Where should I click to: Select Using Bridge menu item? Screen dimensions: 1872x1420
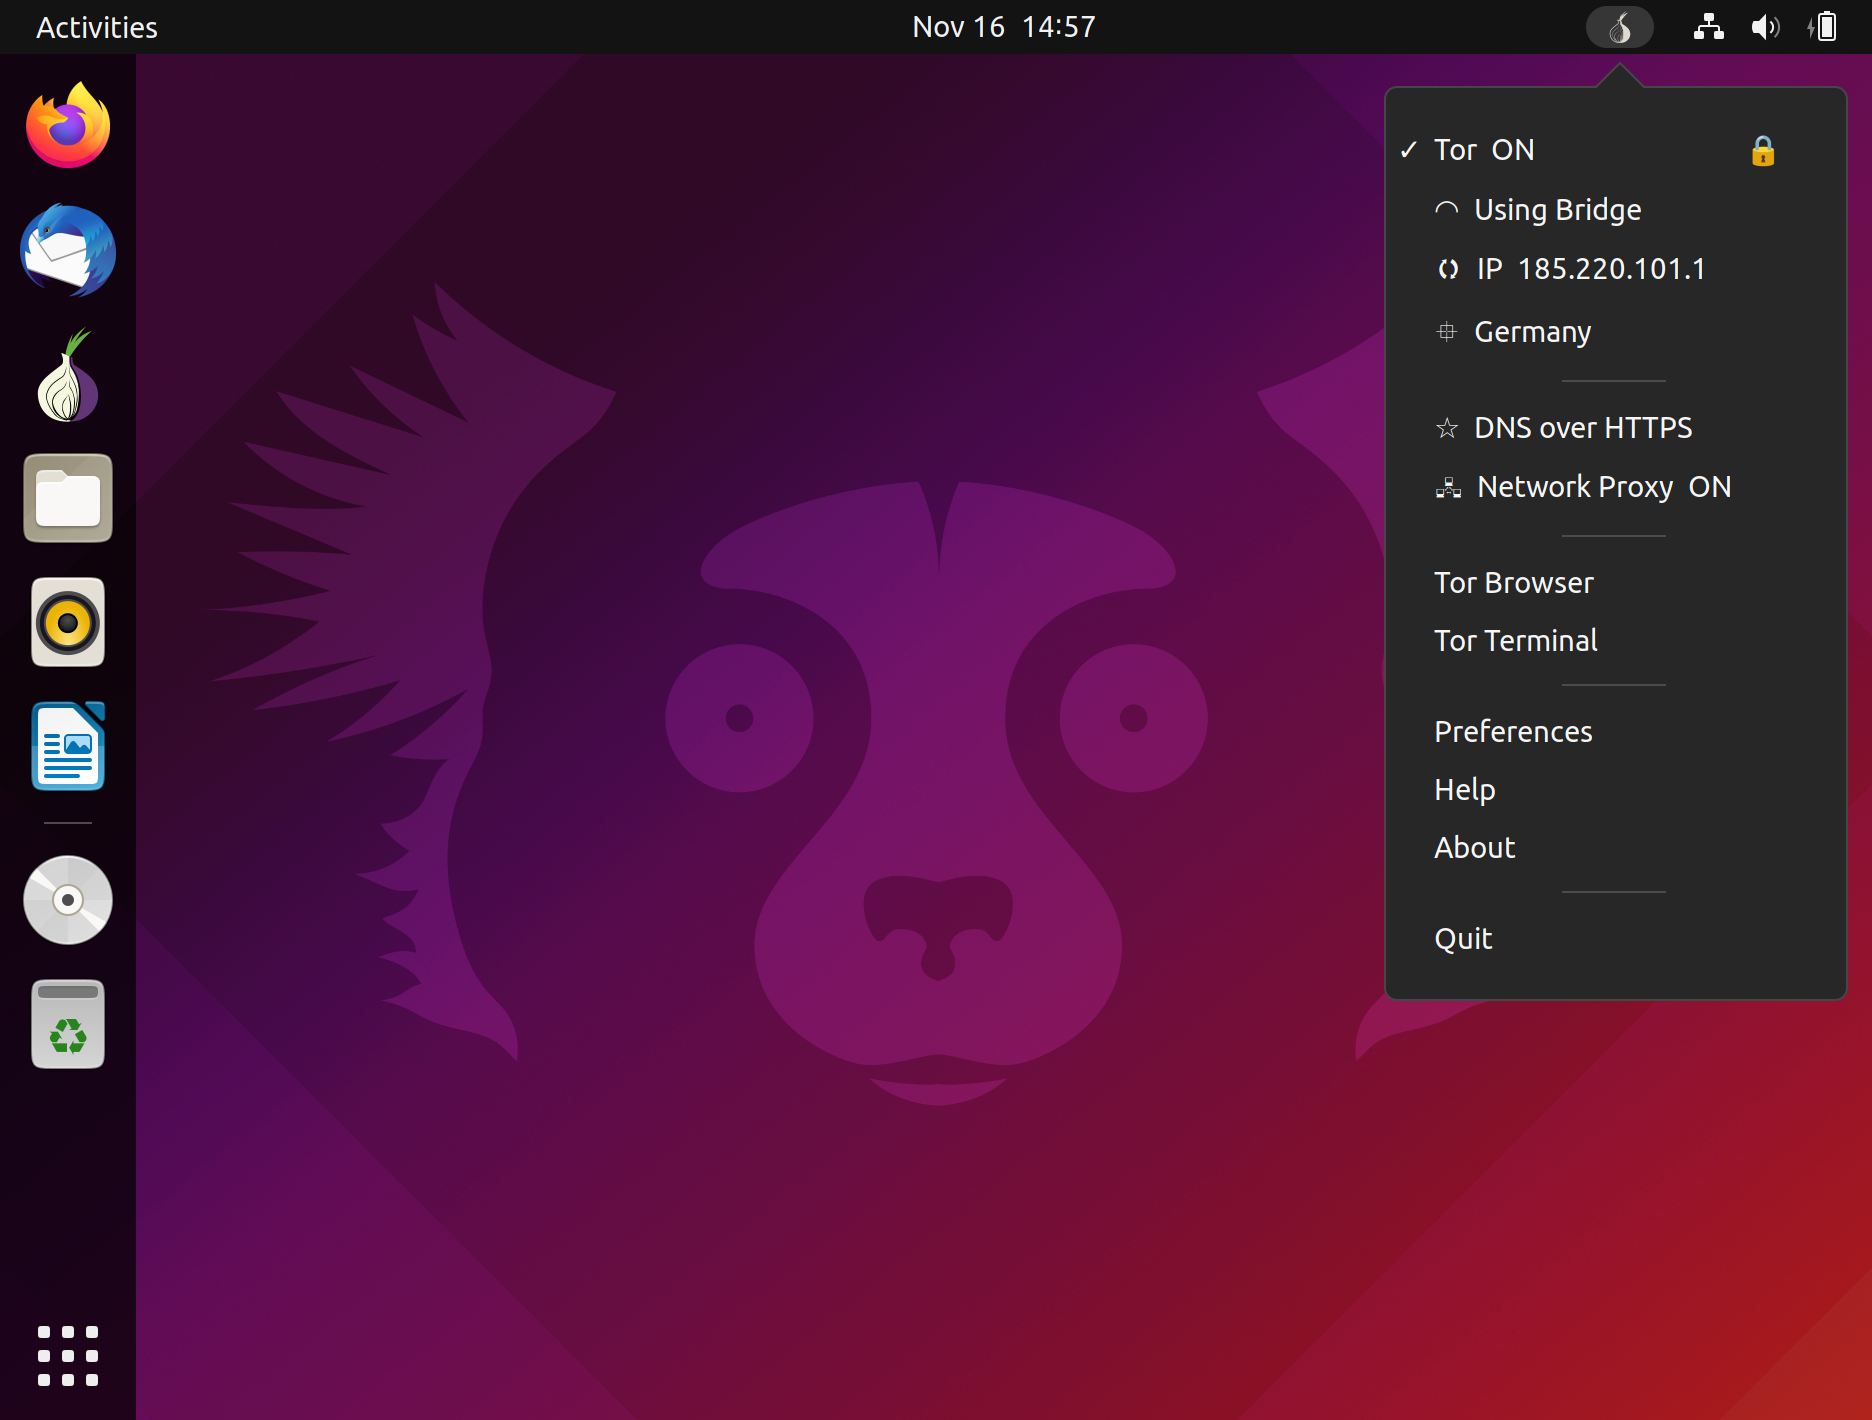pos(1616,210)
